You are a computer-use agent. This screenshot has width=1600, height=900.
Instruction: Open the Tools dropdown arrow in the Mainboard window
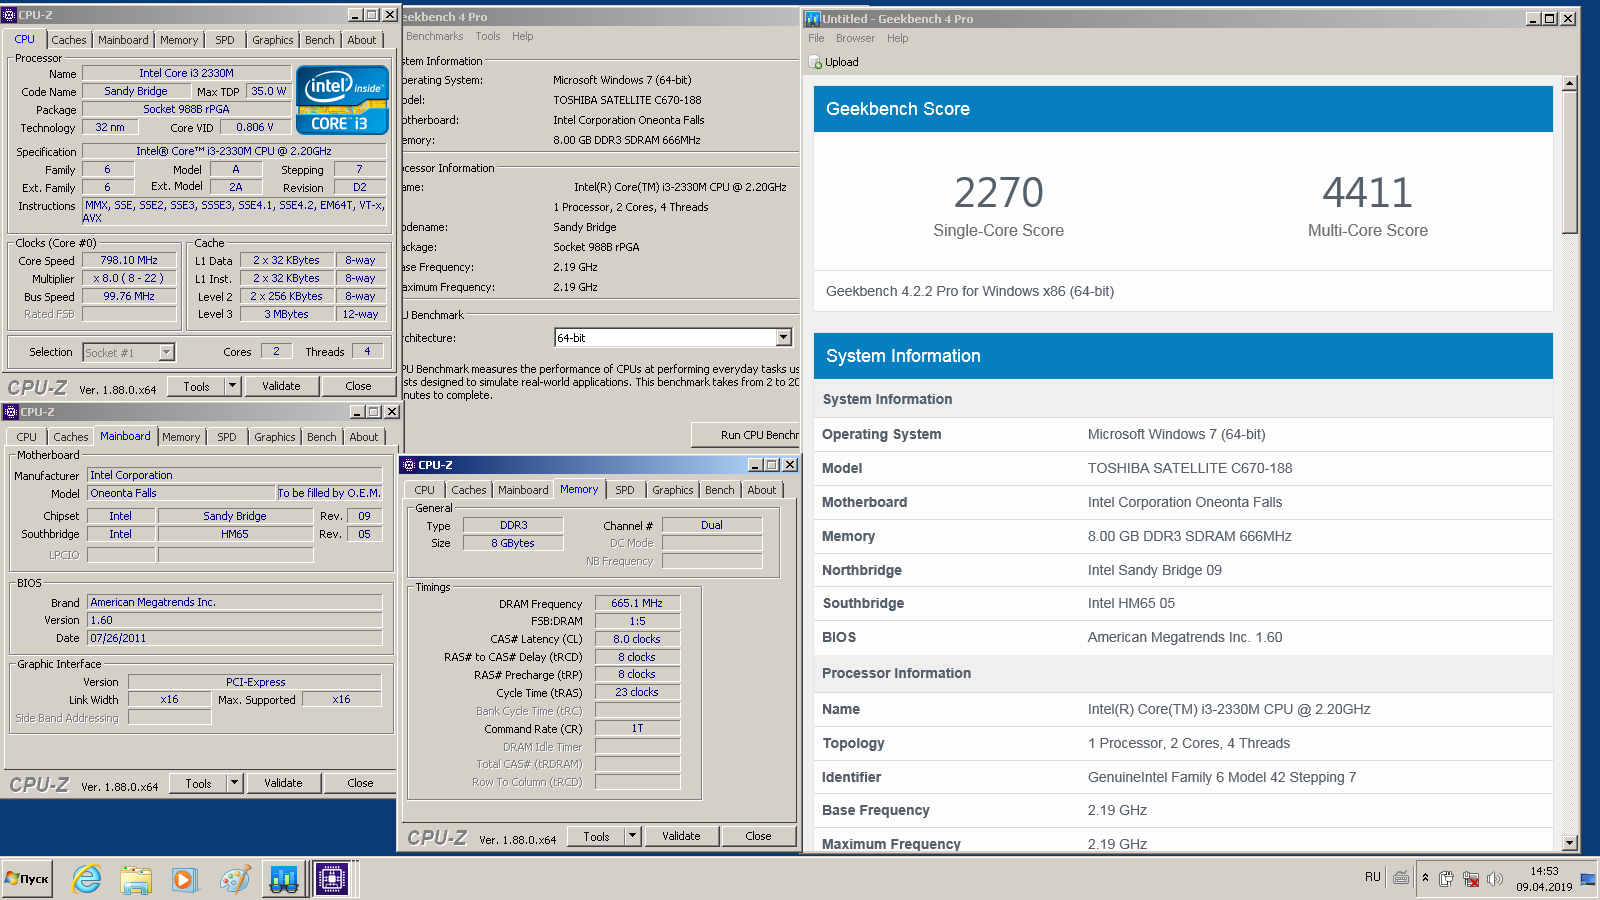tap(234, 783)
